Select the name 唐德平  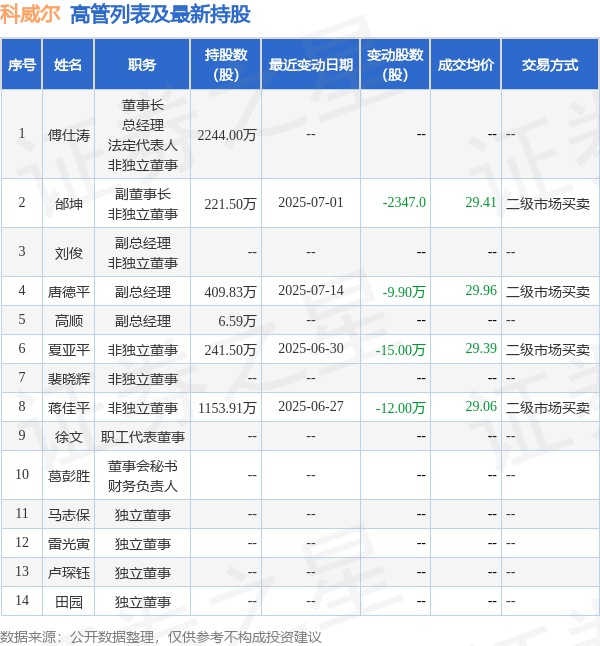click(68, 292)
